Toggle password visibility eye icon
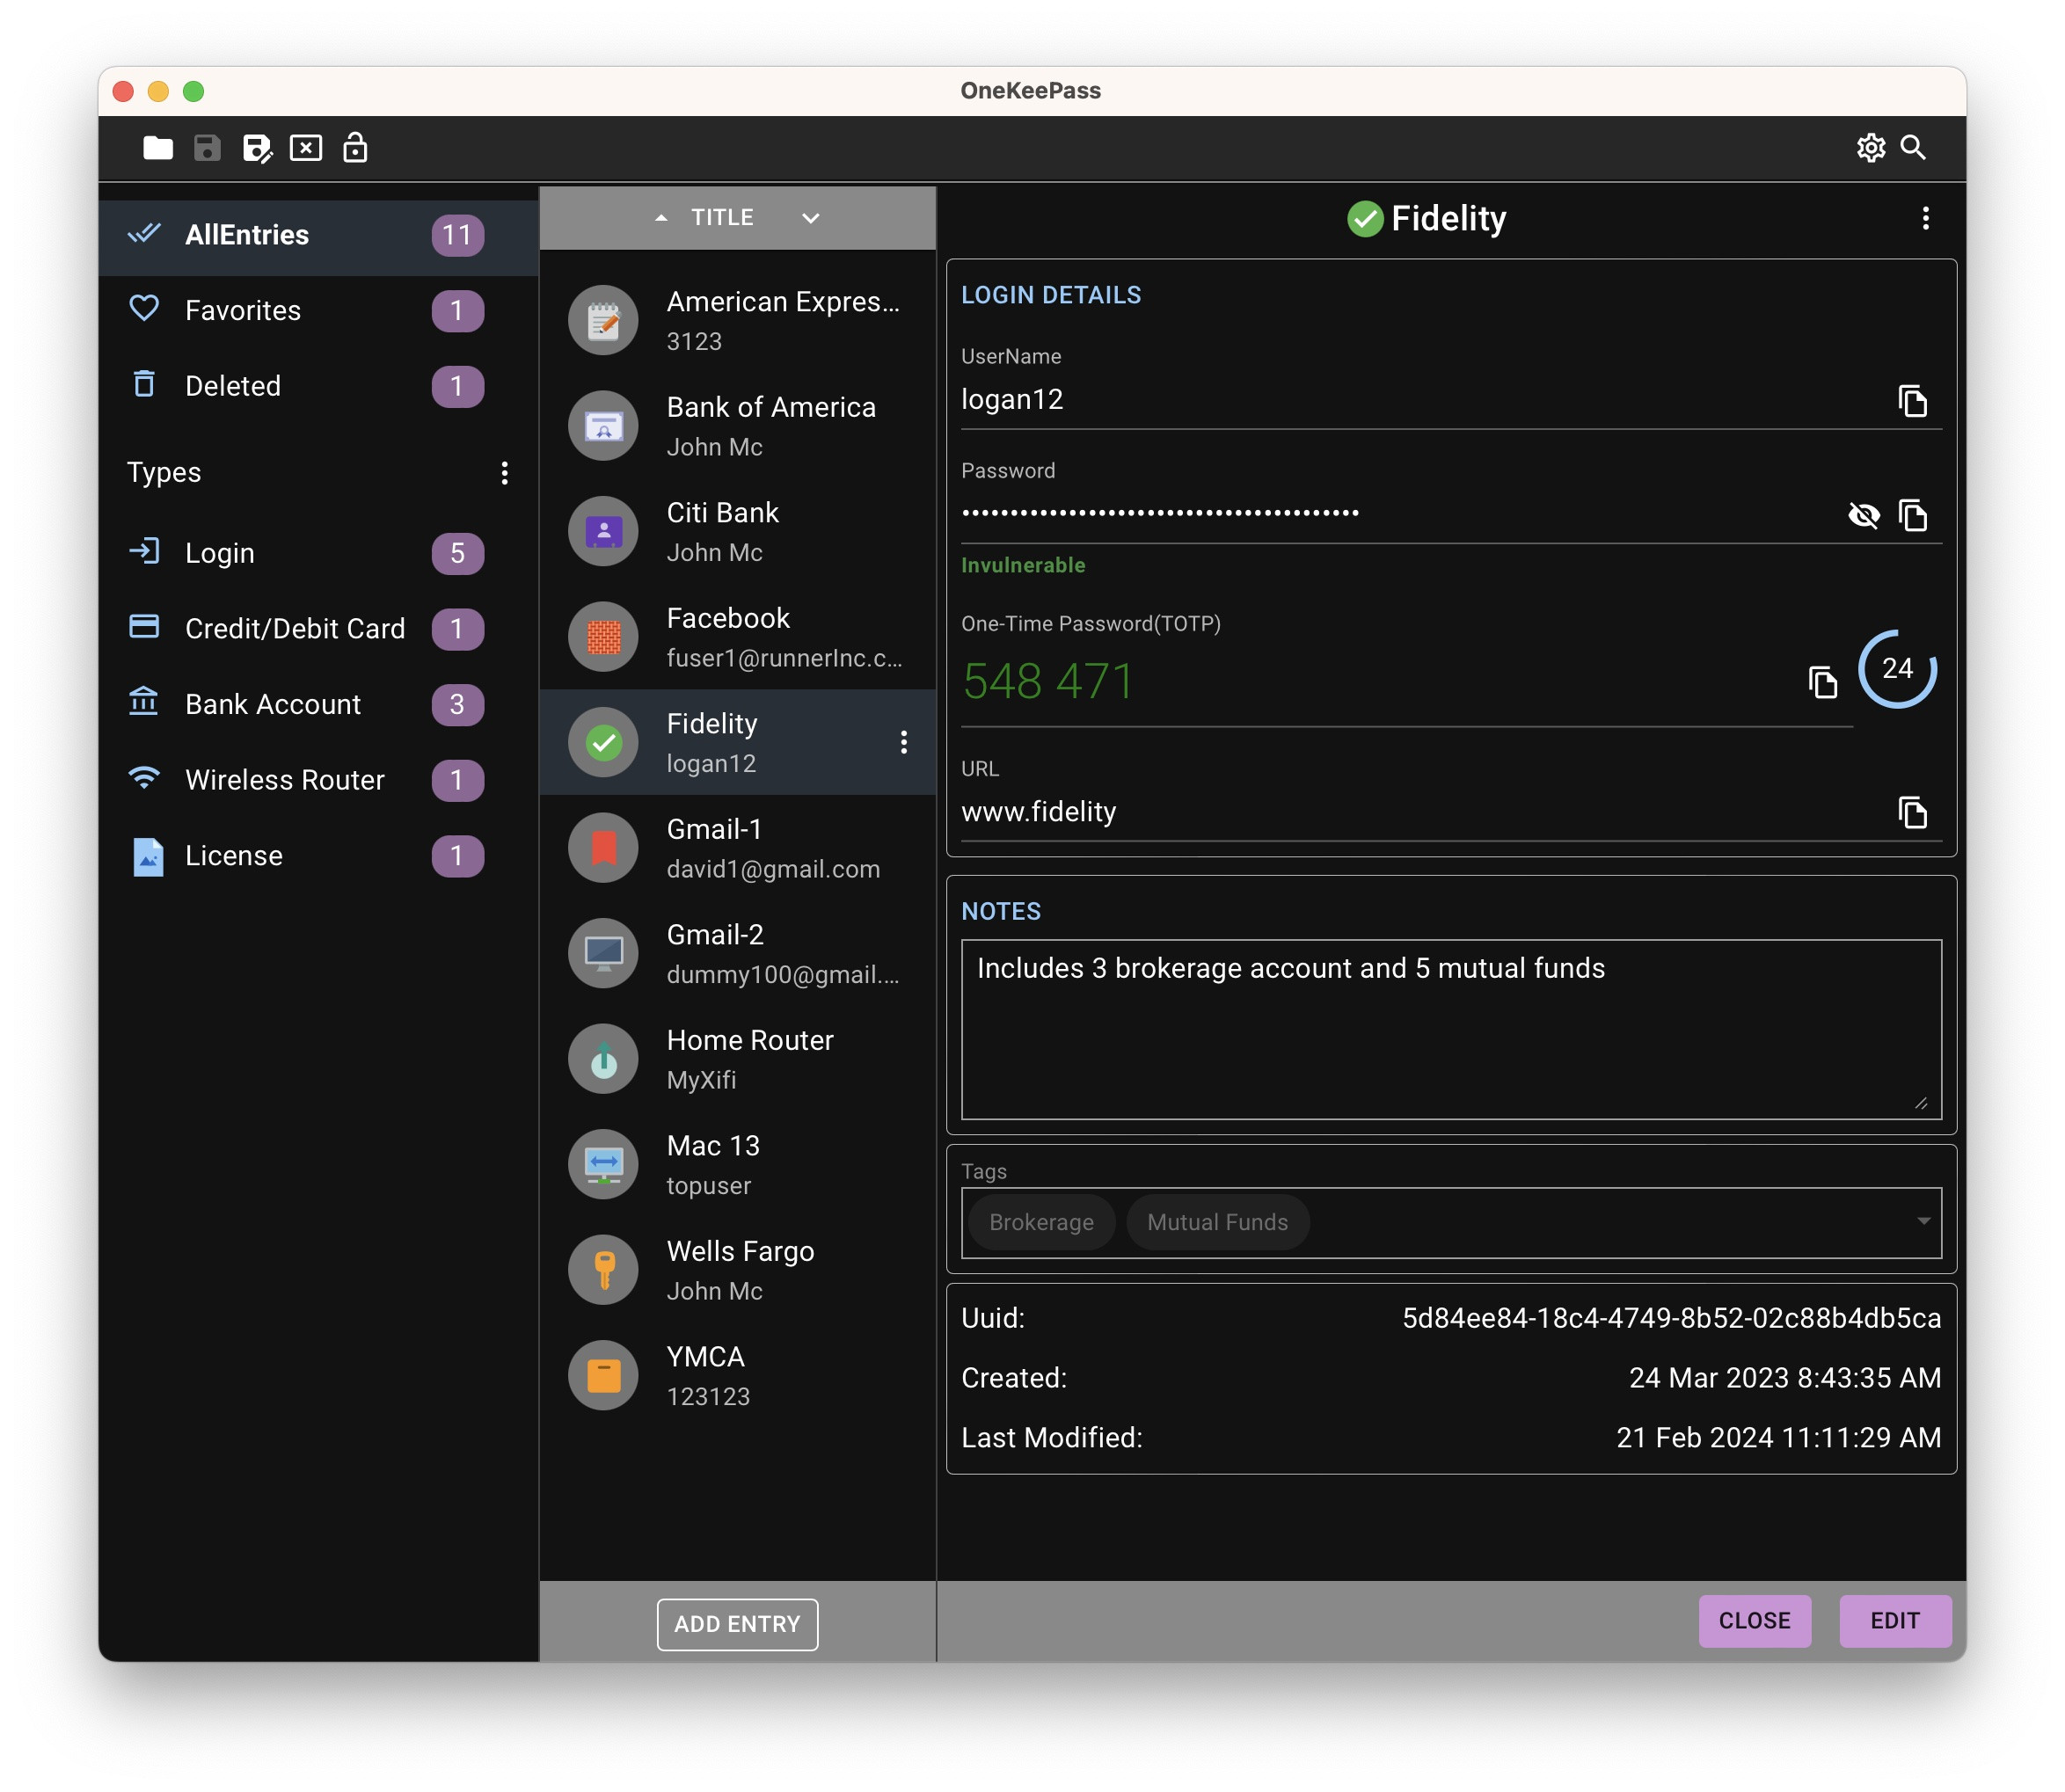The width and height of the screenshot is (2065, 1792). (1862, 515)
